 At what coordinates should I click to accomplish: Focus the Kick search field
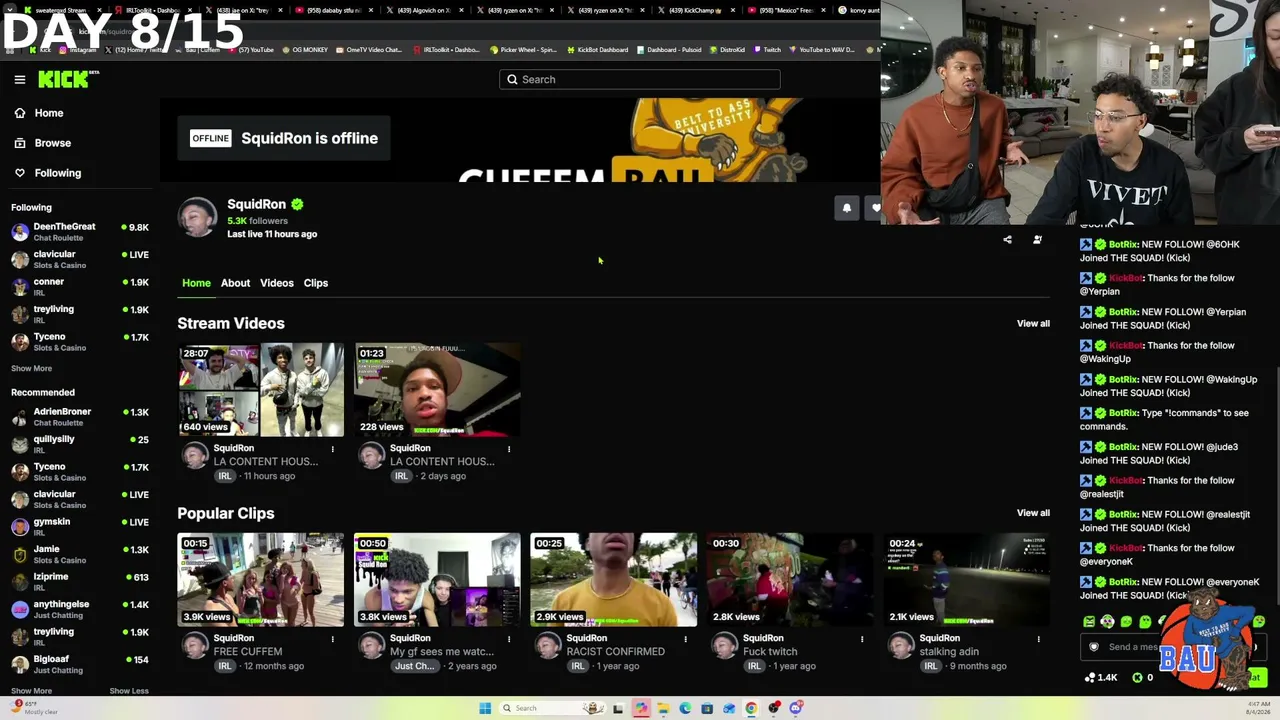[x=640, y=79]
